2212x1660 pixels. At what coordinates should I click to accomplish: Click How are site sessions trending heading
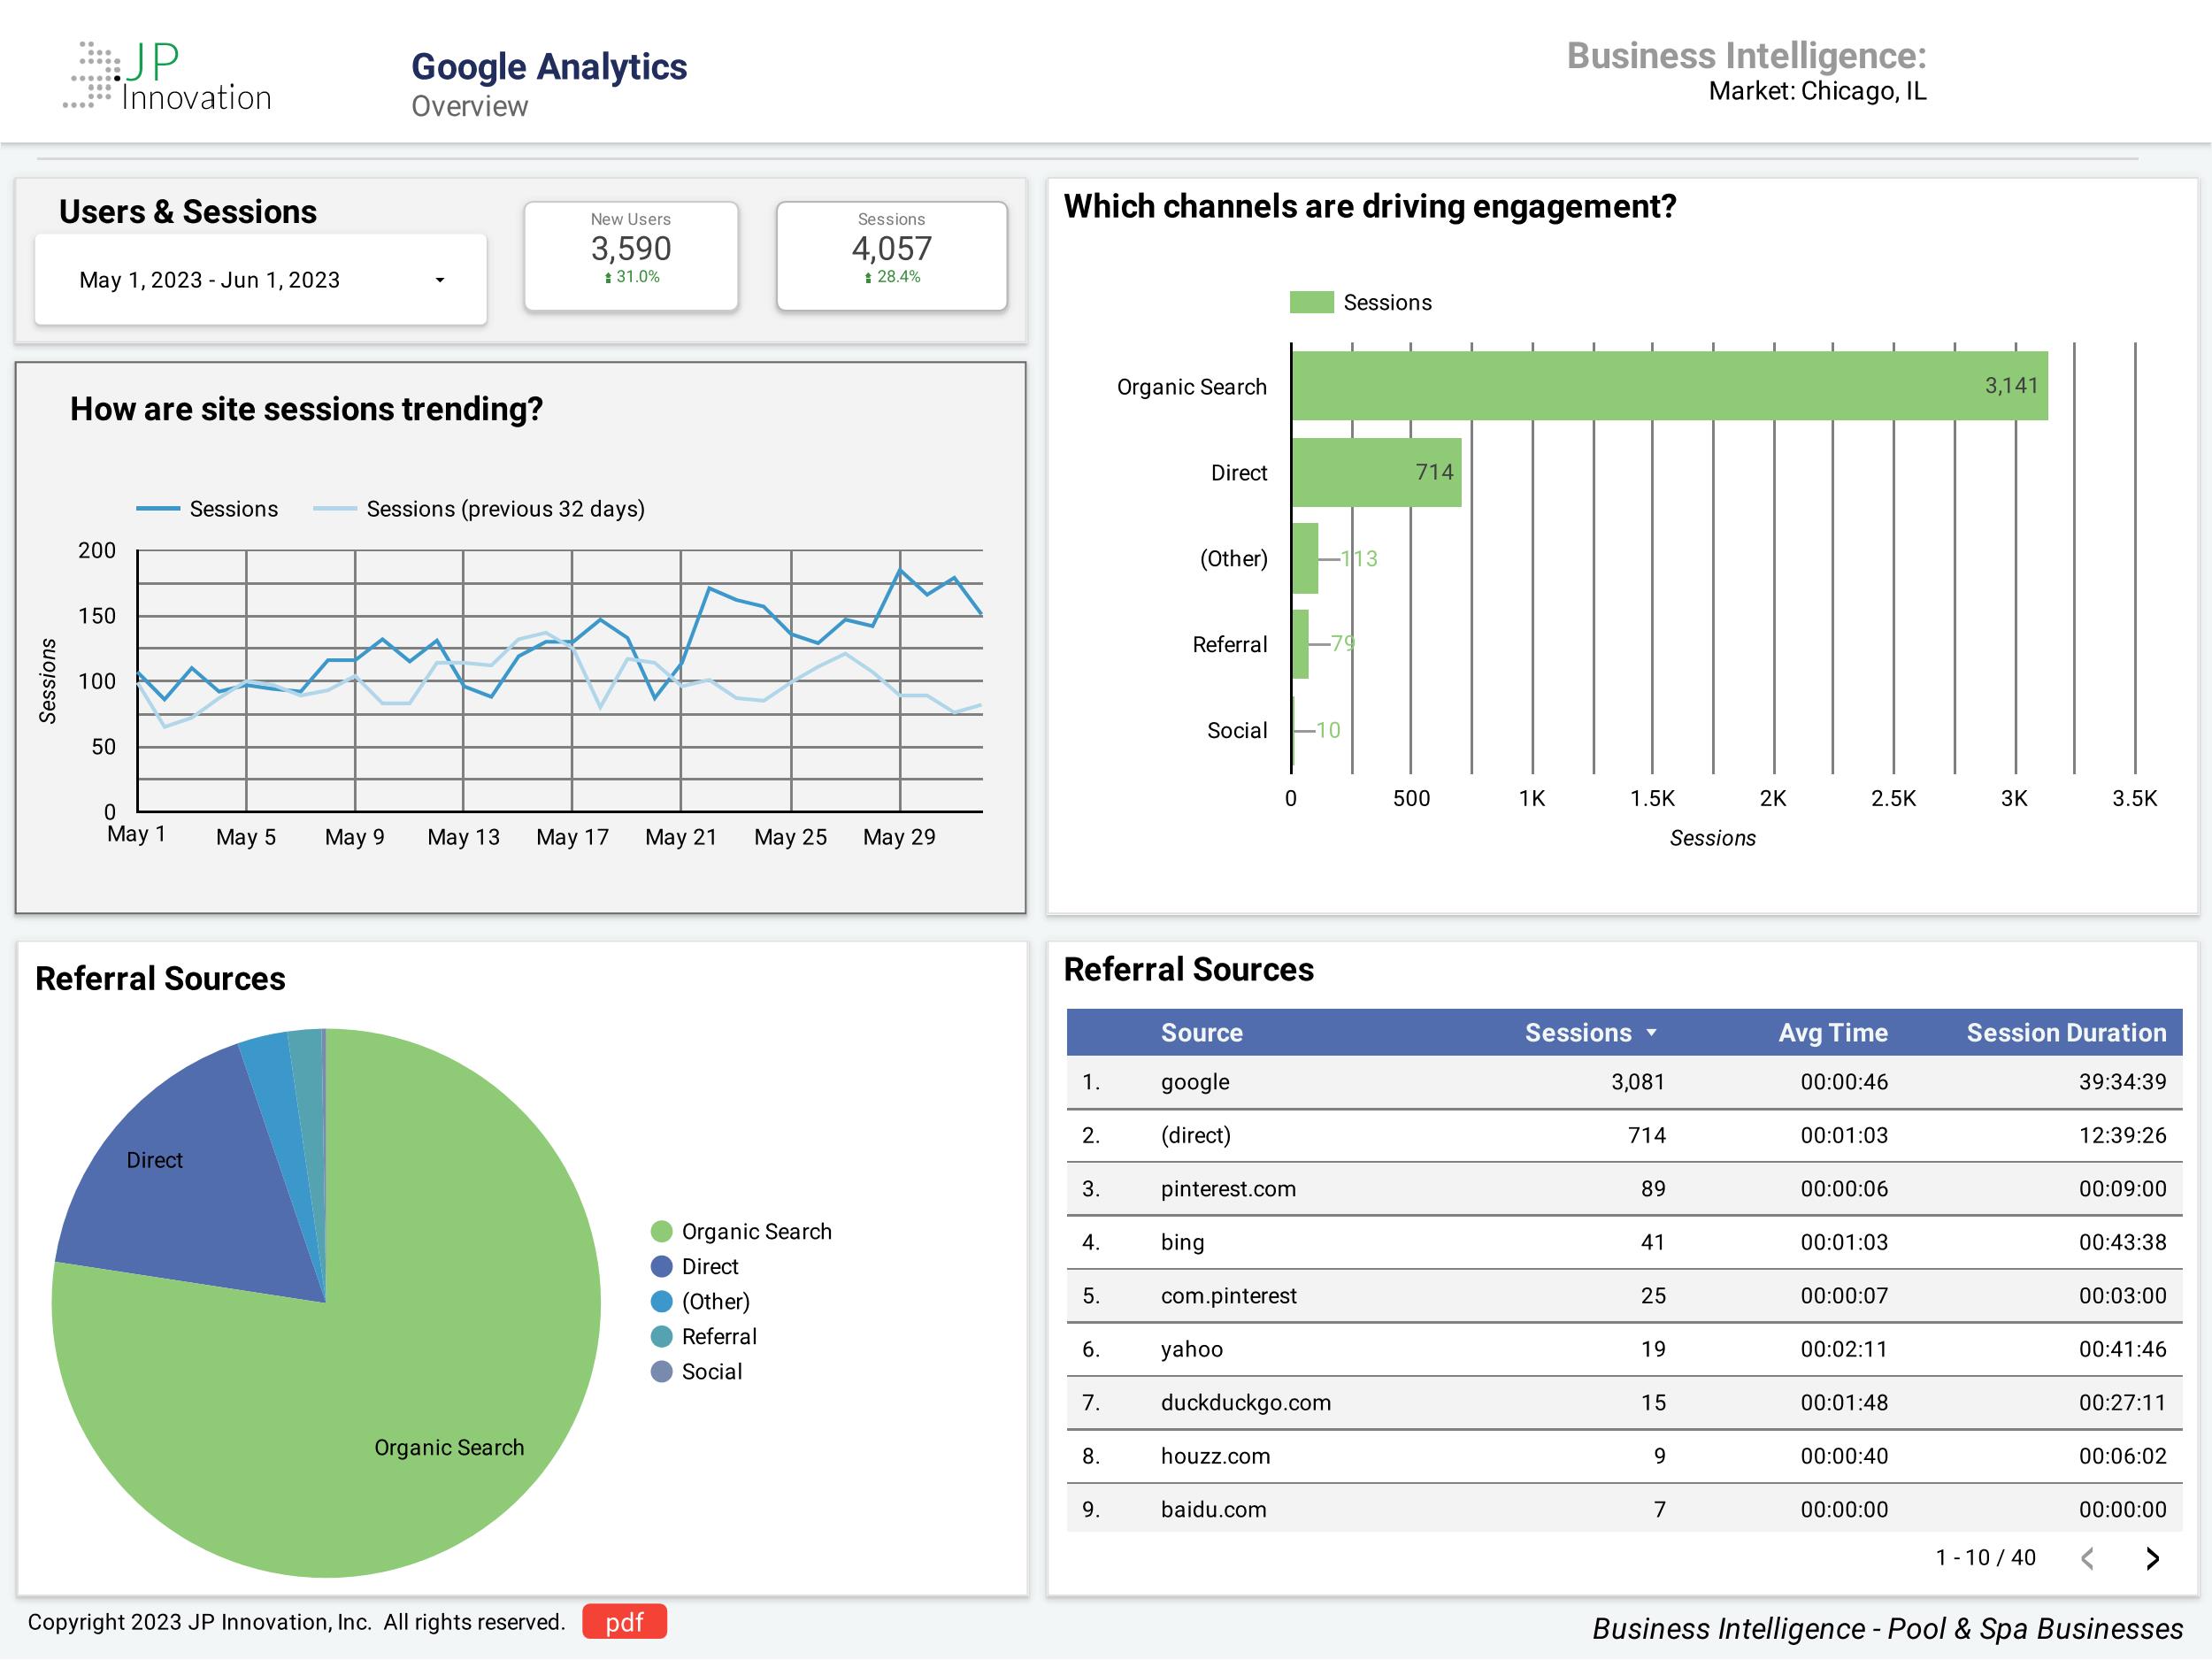point(306,409)
